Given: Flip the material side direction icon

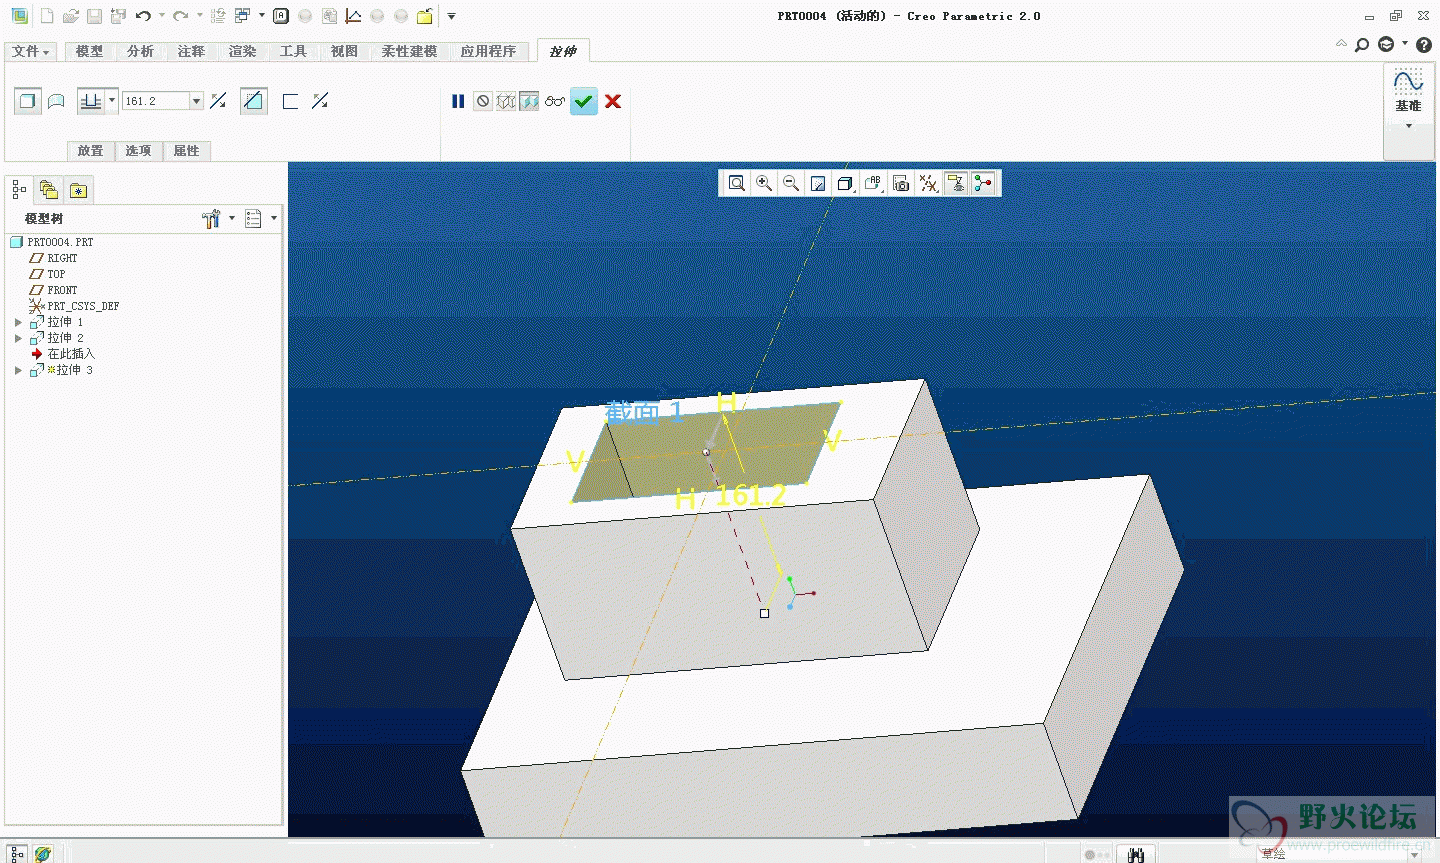Looking at the screenshot, I should tap(320, 101).
